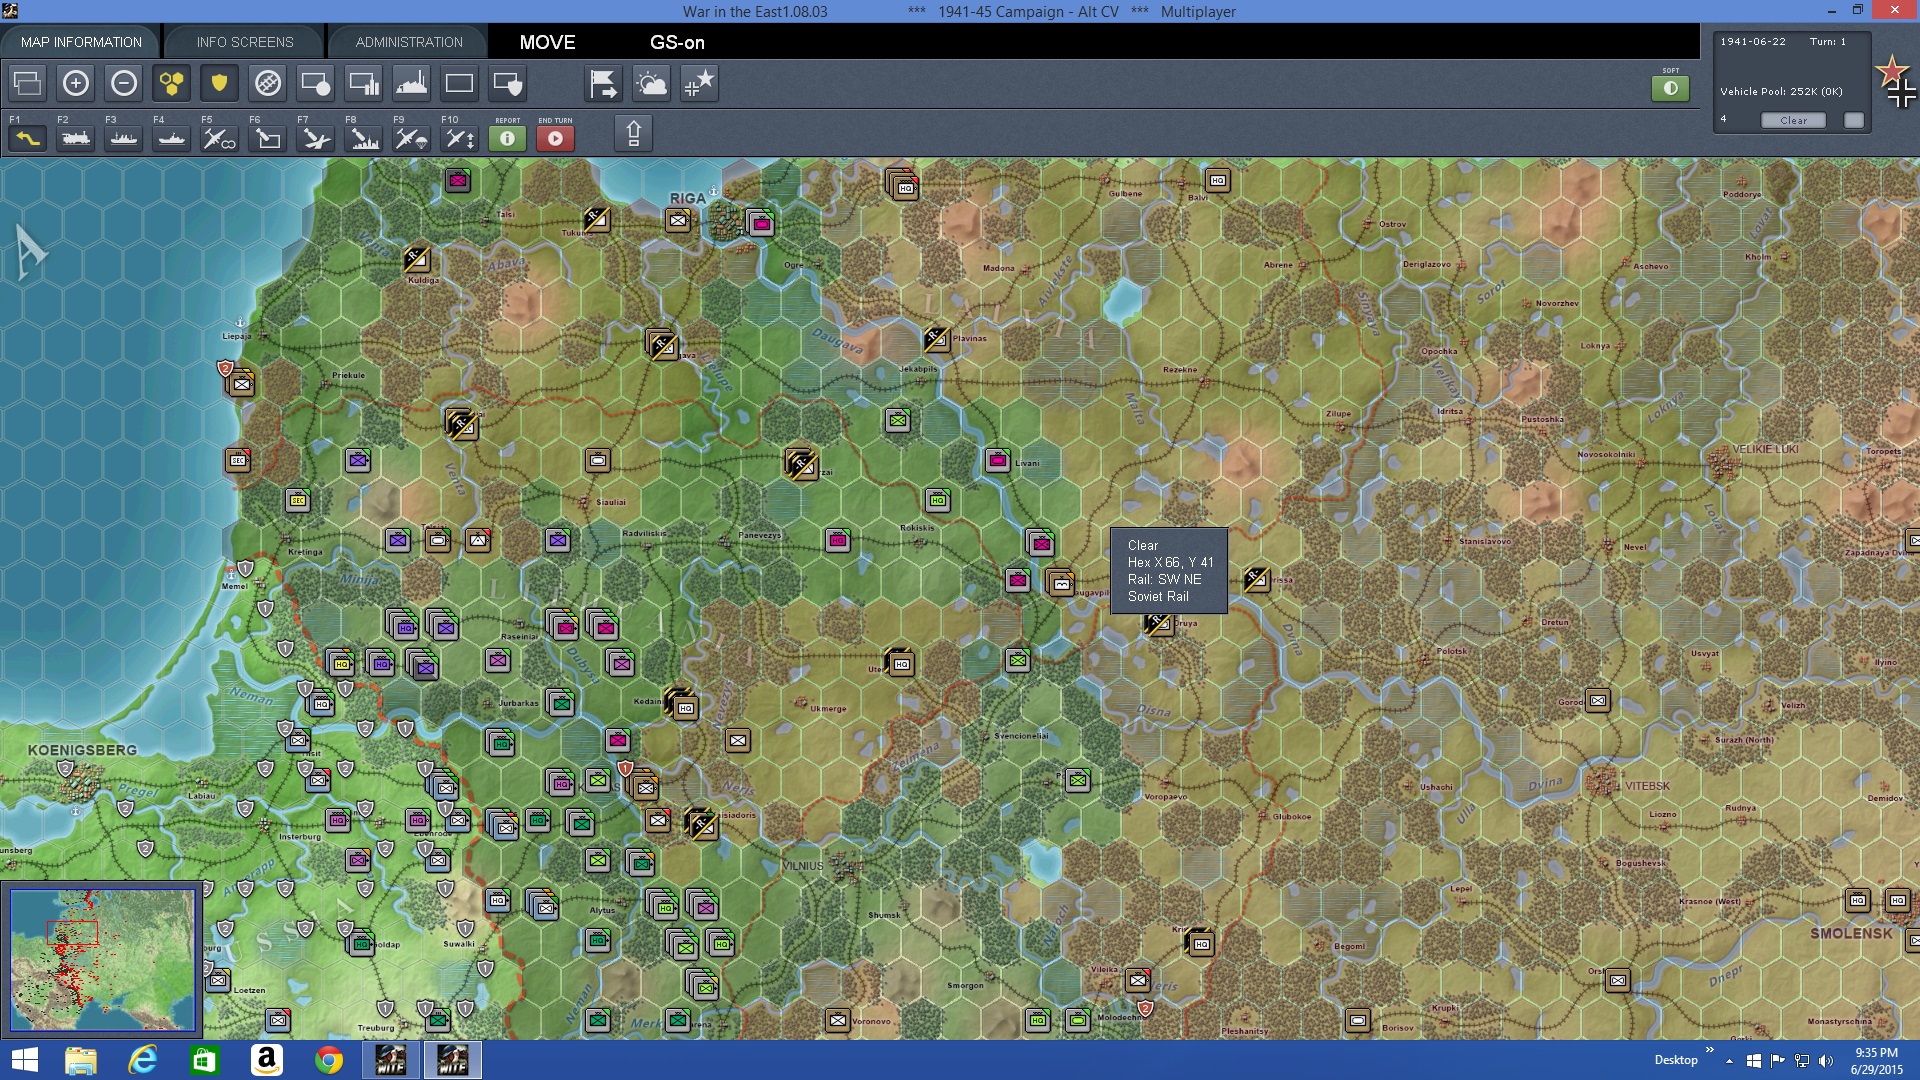Open the Amazon taskbar icon
This screenshot has width=1920, height=1080.
267,1060
